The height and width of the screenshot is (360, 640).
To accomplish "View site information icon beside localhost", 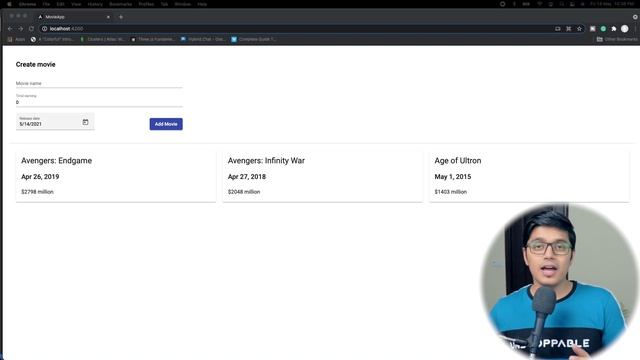I will coord(44,29).
